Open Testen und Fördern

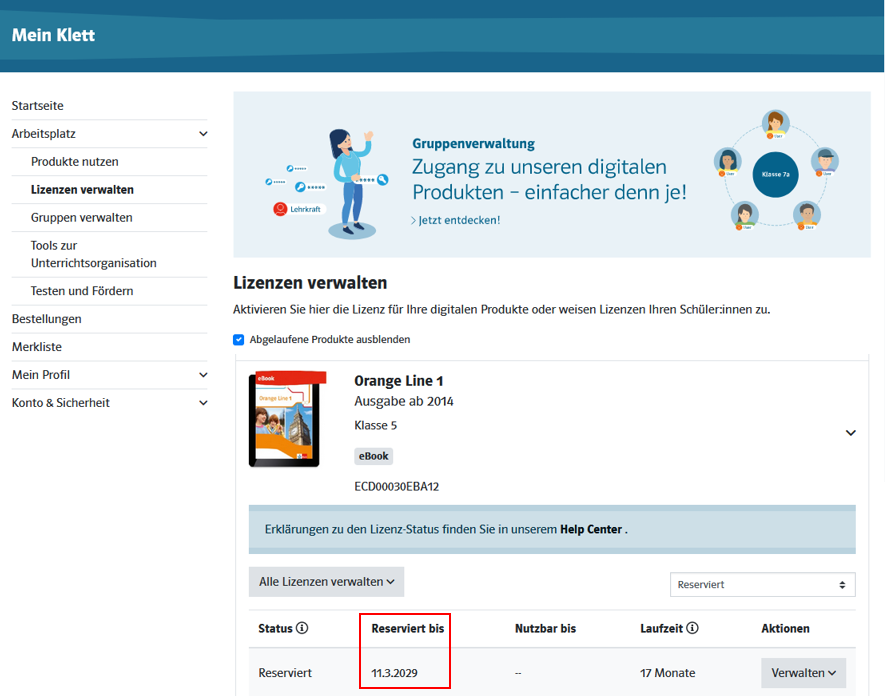pos(82,291)
